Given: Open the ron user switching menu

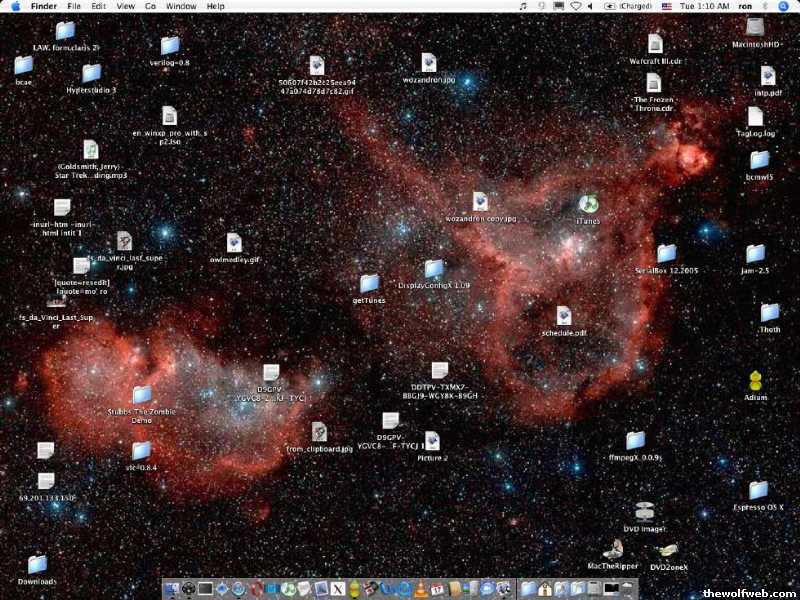Looking at the screenshot, I should point(745,6).
